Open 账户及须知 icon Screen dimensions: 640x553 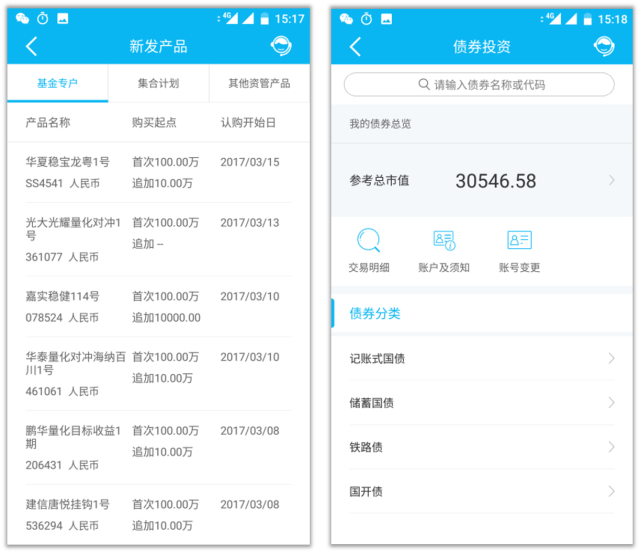coord(444,240)
